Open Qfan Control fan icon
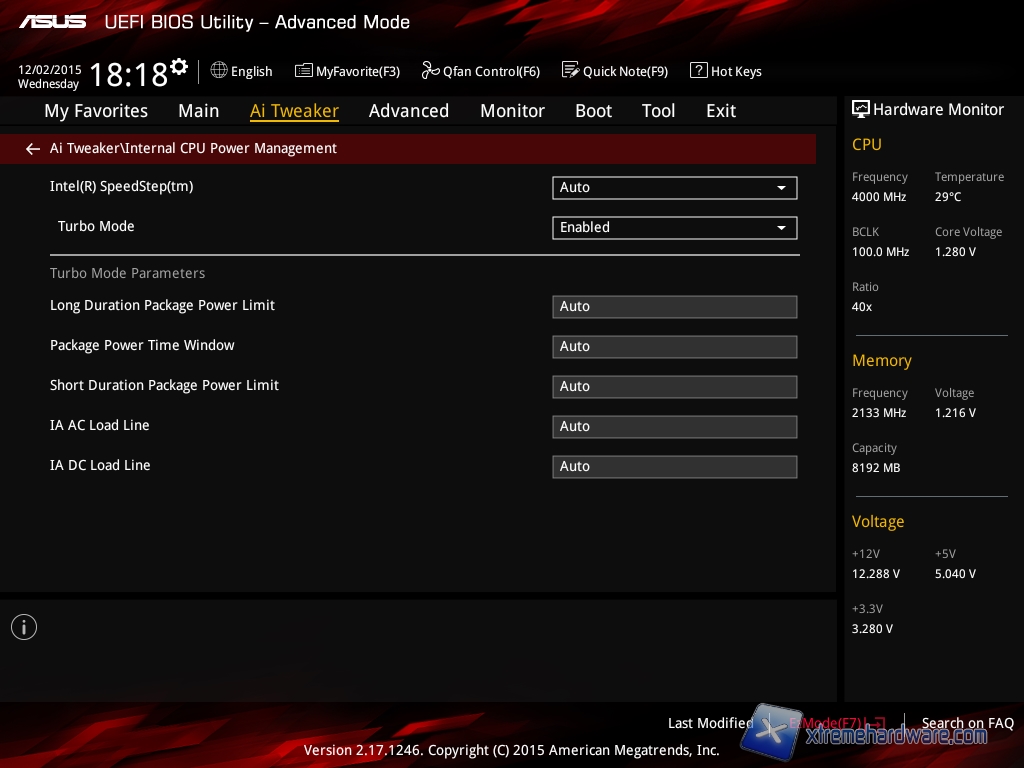 [430, 71]
